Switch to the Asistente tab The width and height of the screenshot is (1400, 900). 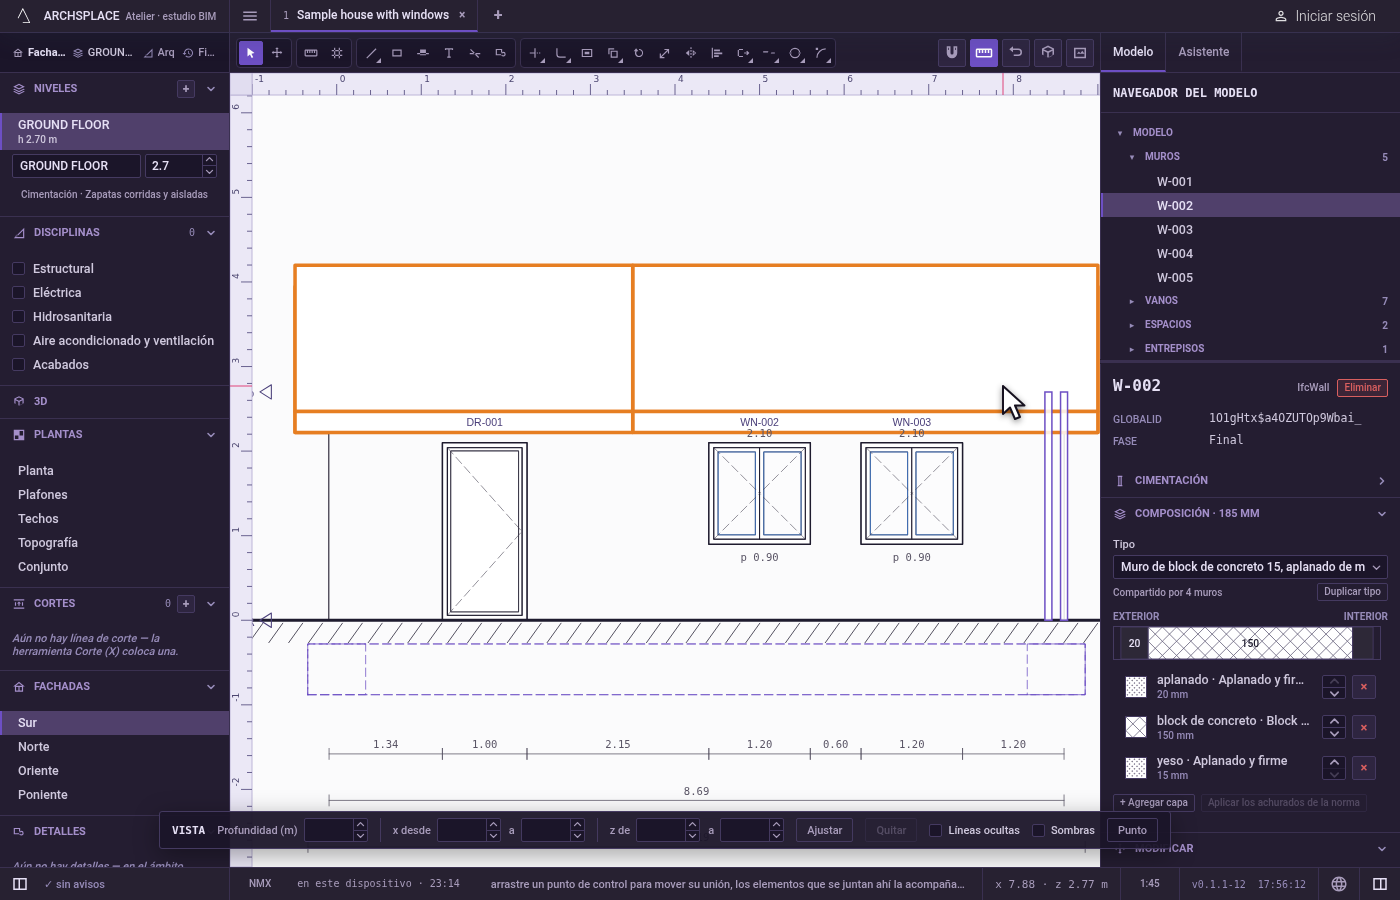coord(1203,52)
